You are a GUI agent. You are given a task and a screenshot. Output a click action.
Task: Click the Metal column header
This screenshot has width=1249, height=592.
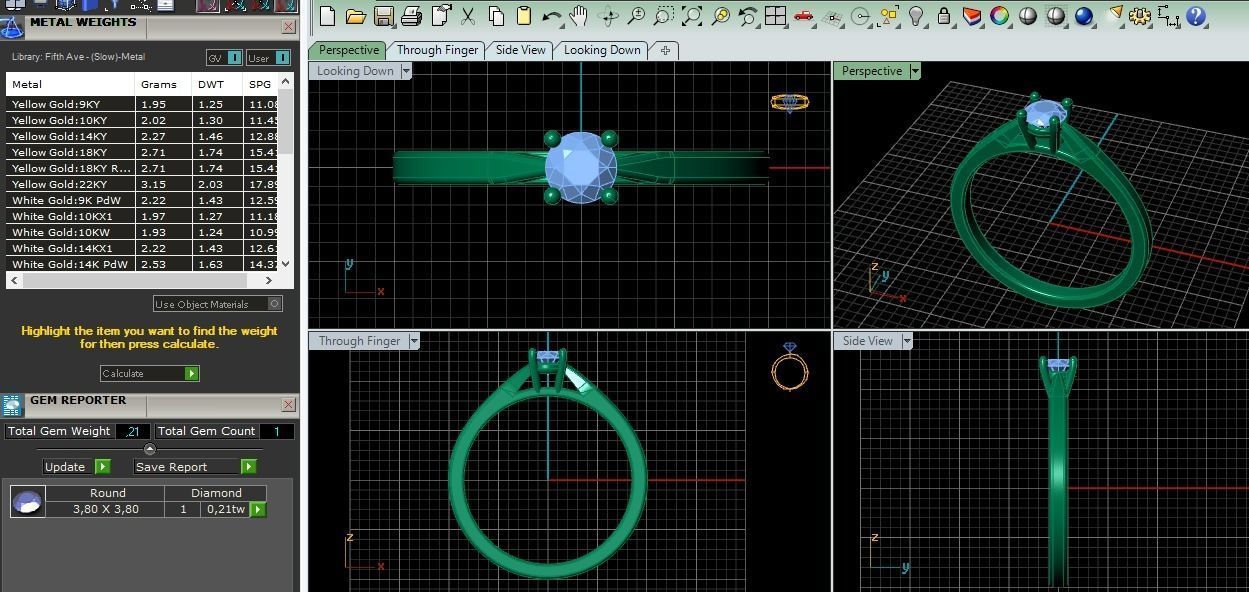click(70, 84)
